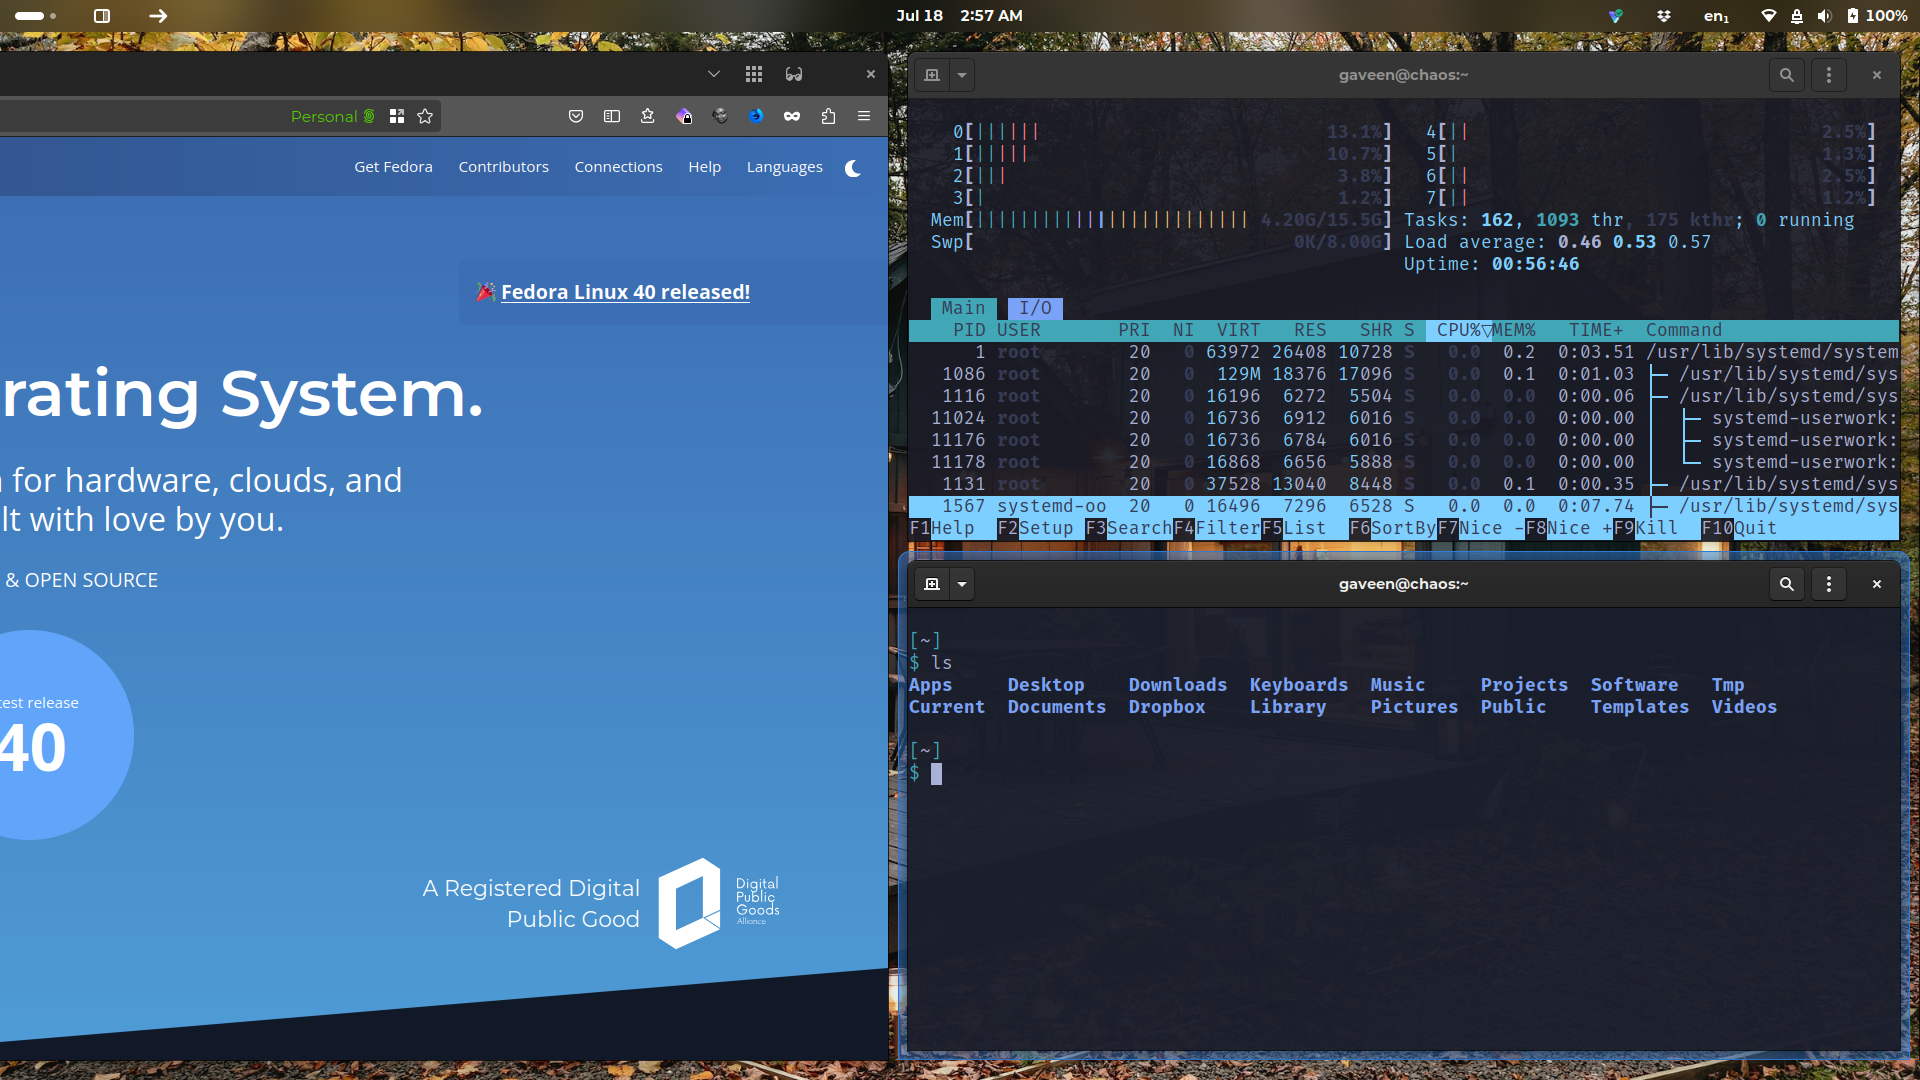
Task: Open the three-dot menu in htop terminal
Action: (x=1829, y=75)
